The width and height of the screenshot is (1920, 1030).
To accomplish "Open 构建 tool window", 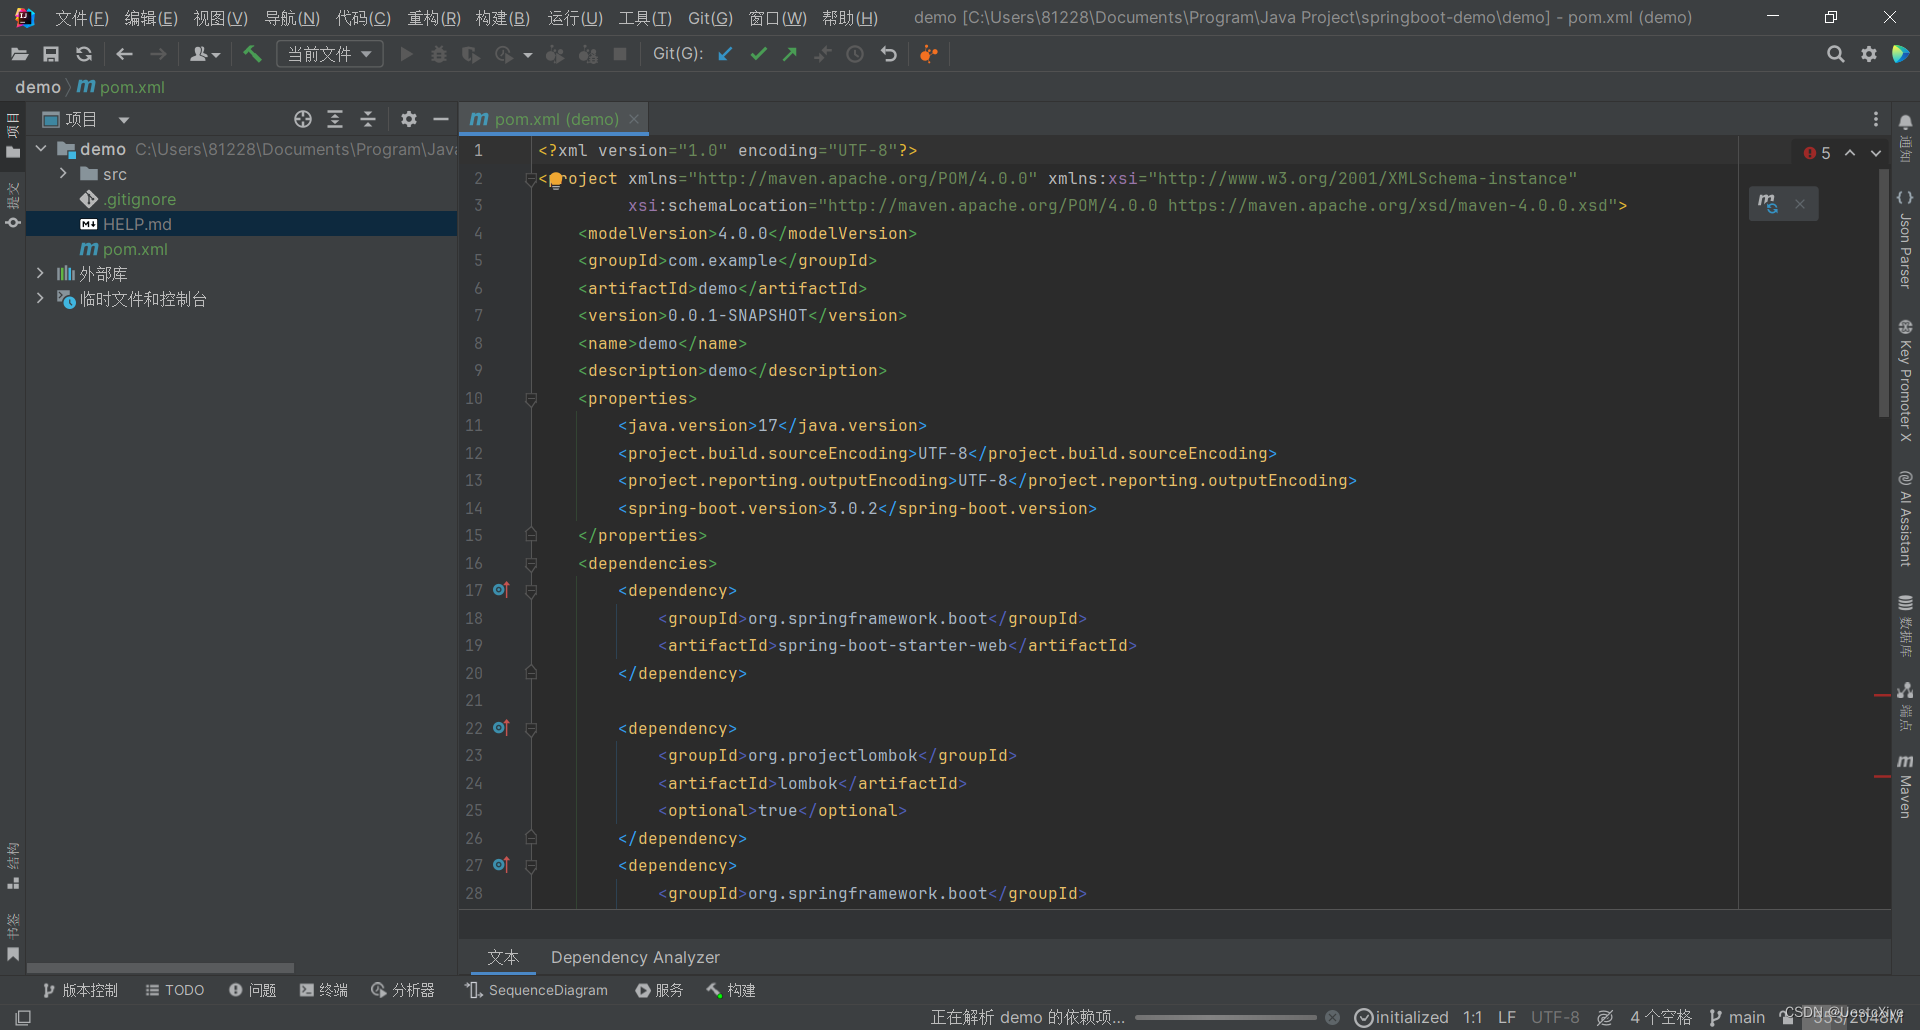I will [731, 990].
